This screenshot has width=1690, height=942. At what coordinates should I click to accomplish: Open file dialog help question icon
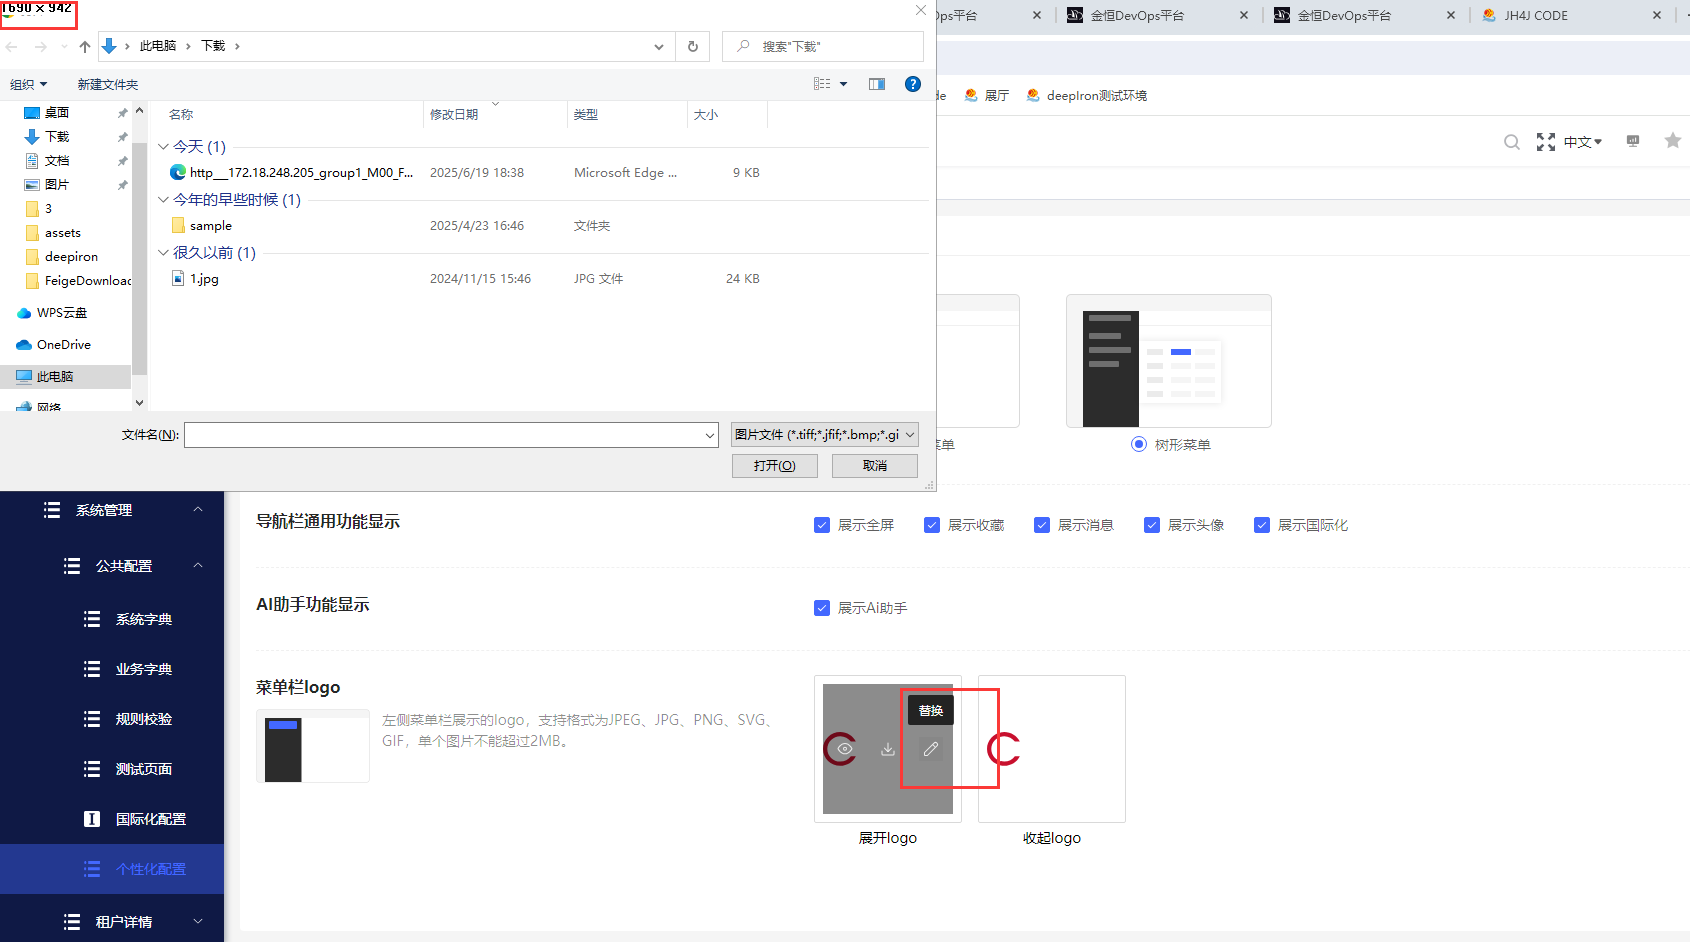(x=913, y=84)
